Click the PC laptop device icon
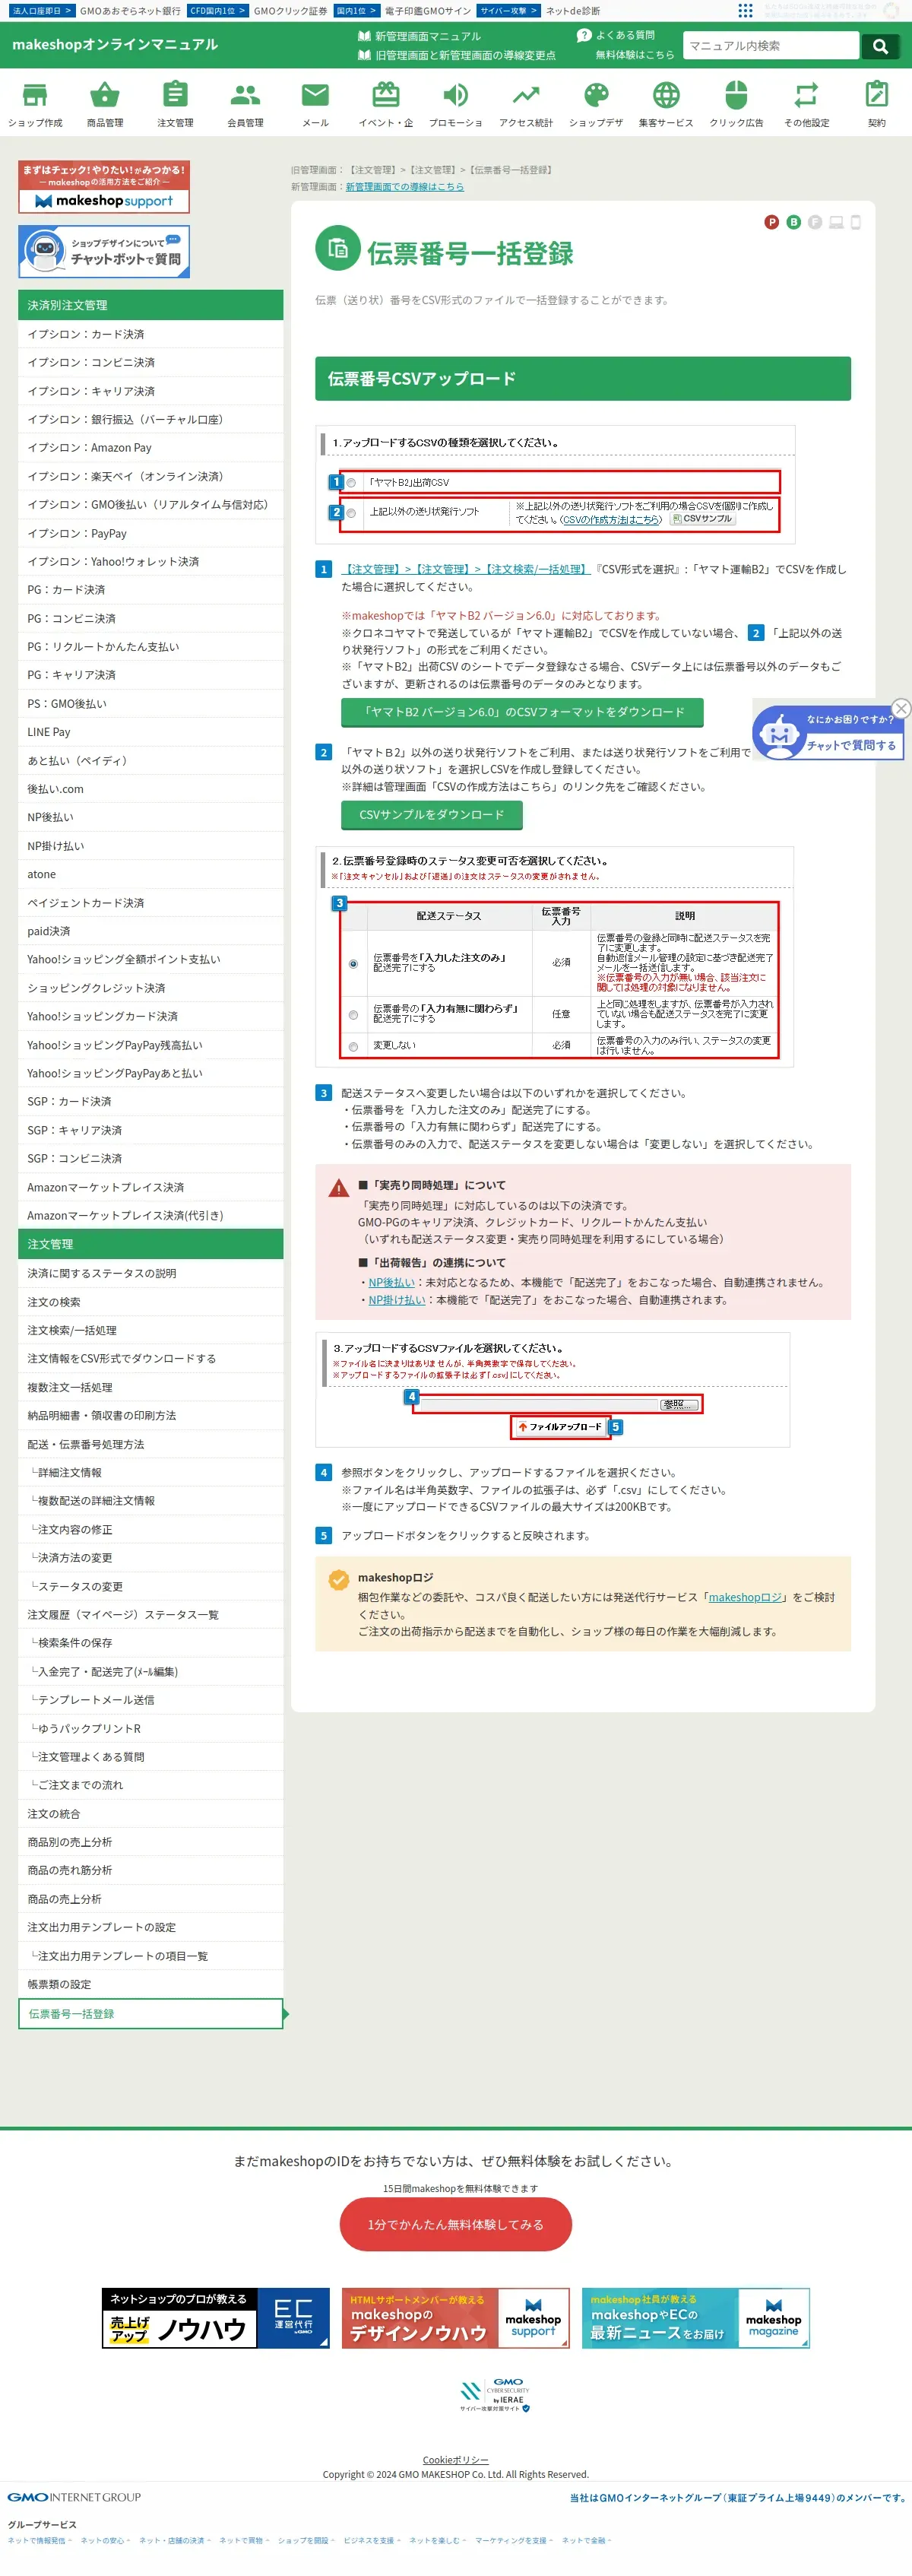Image resolution: width=912 pixels, height=2576 pixels. click(836, 222)
